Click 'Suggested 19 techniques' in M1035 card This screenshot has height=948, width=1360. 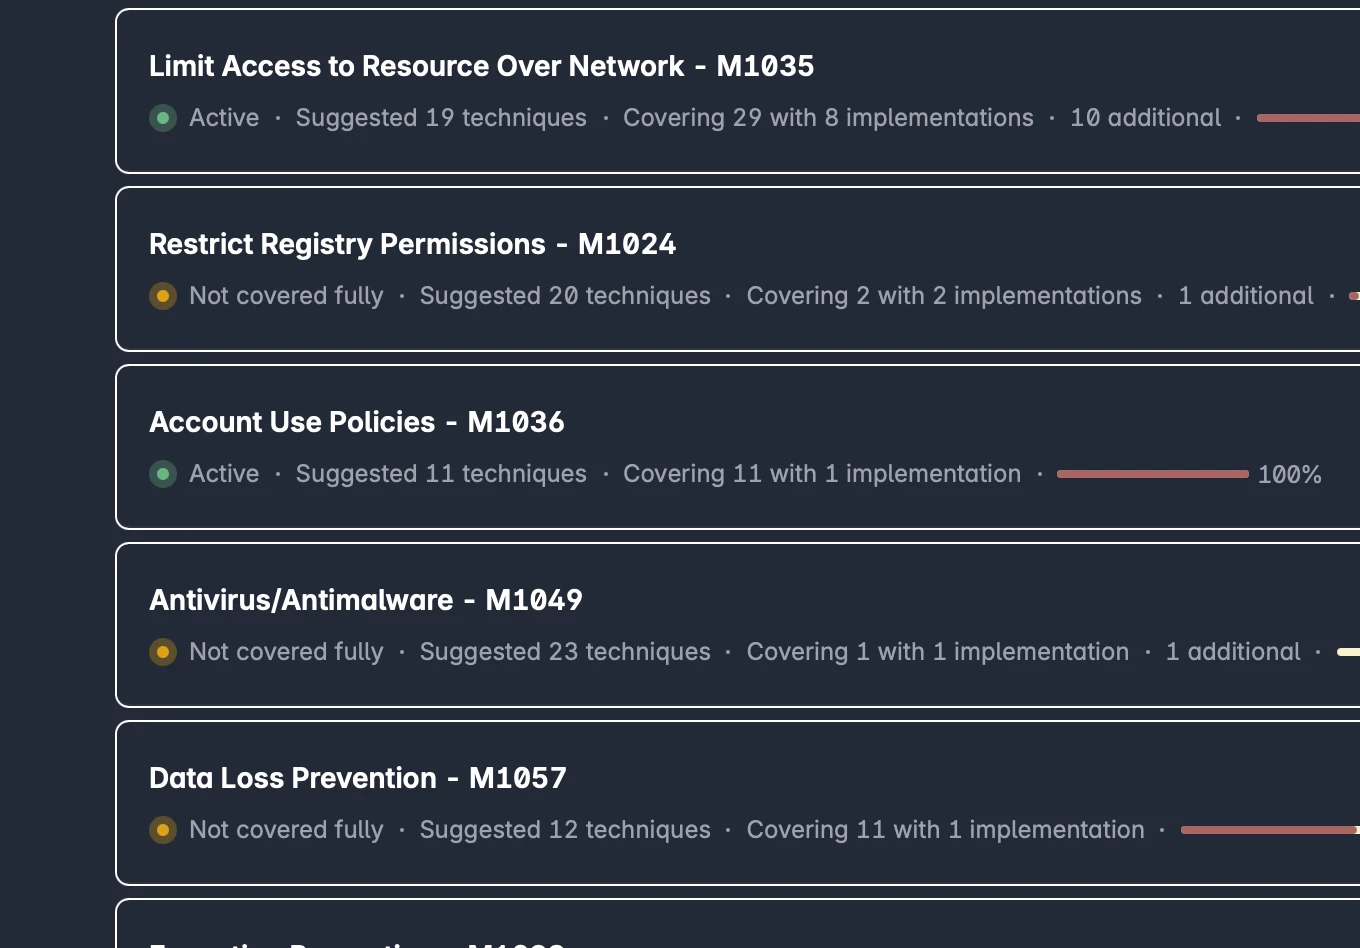click(x=441, y=118)
